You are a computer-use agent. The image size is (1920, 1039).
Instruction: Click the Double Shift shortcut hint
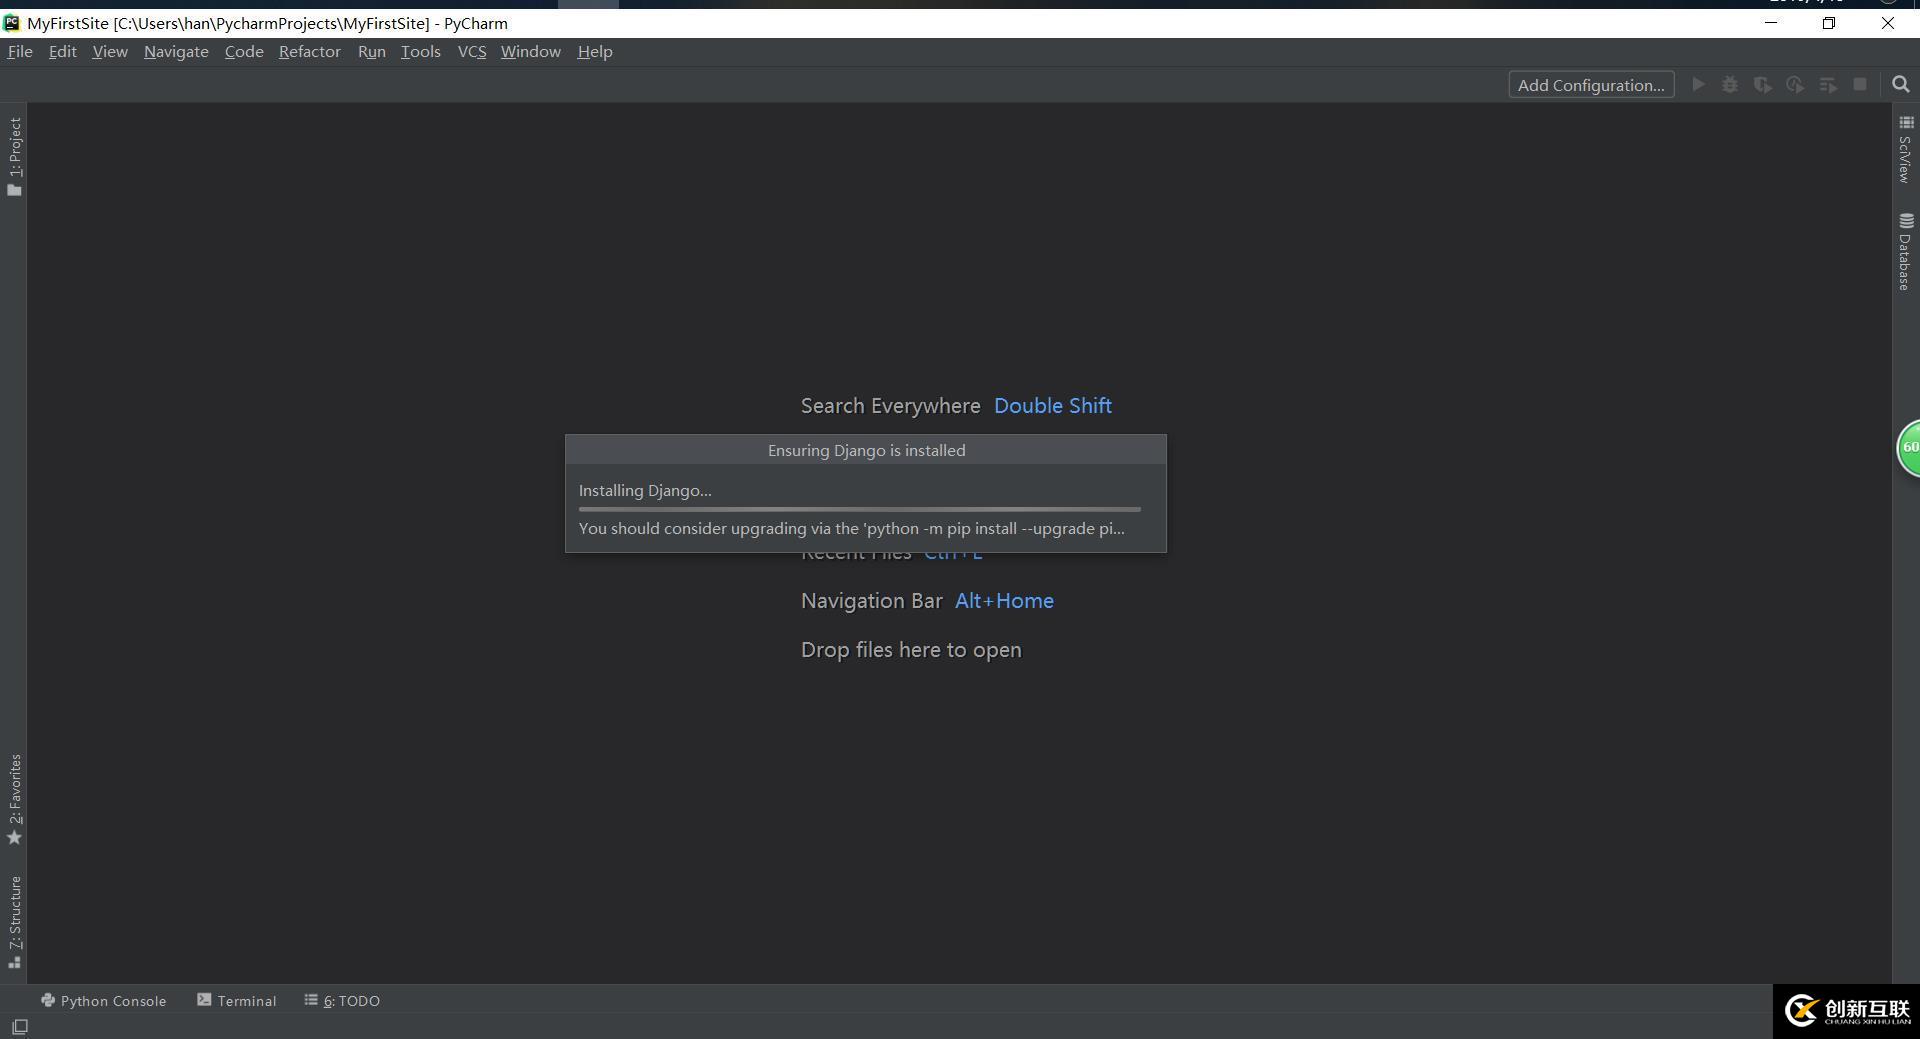coord(1053,406)
